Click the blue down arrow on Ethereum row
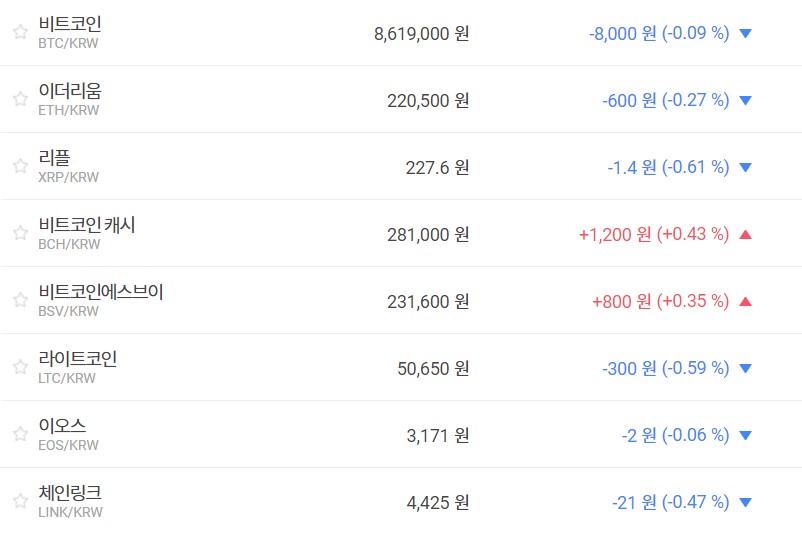Image resolution: width=802 pixels, height=534 pixels. pyautogui.click(x=745, y=100)
